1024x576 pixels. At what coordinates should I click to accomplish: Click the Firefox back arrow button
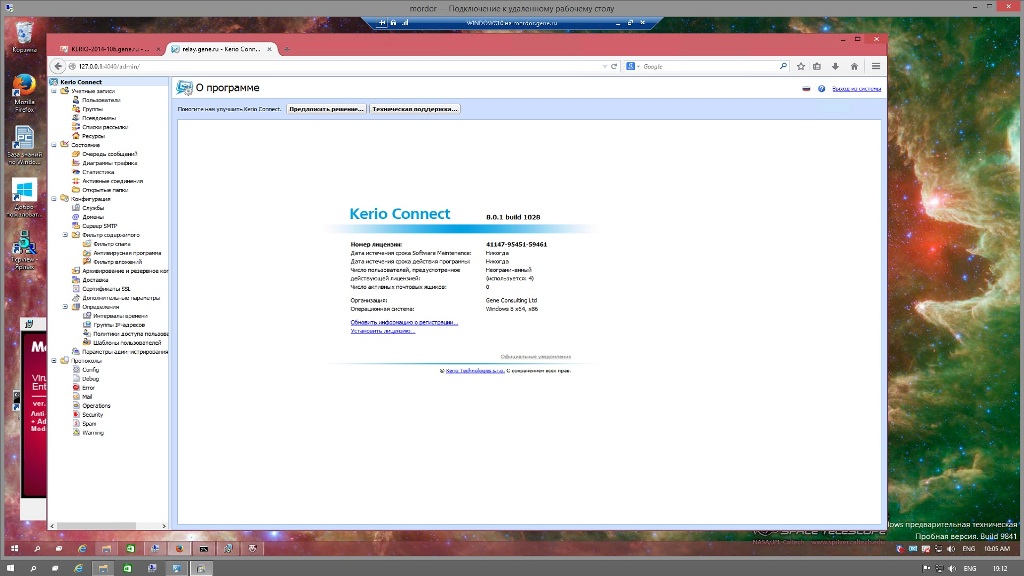click(58, 66)
